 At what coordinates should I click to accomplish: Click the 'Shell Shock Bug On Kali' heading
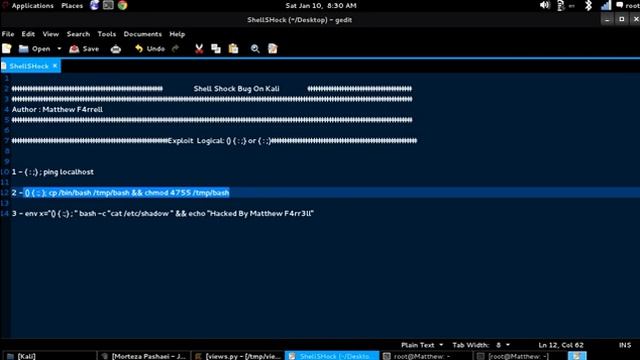(236, 89)
